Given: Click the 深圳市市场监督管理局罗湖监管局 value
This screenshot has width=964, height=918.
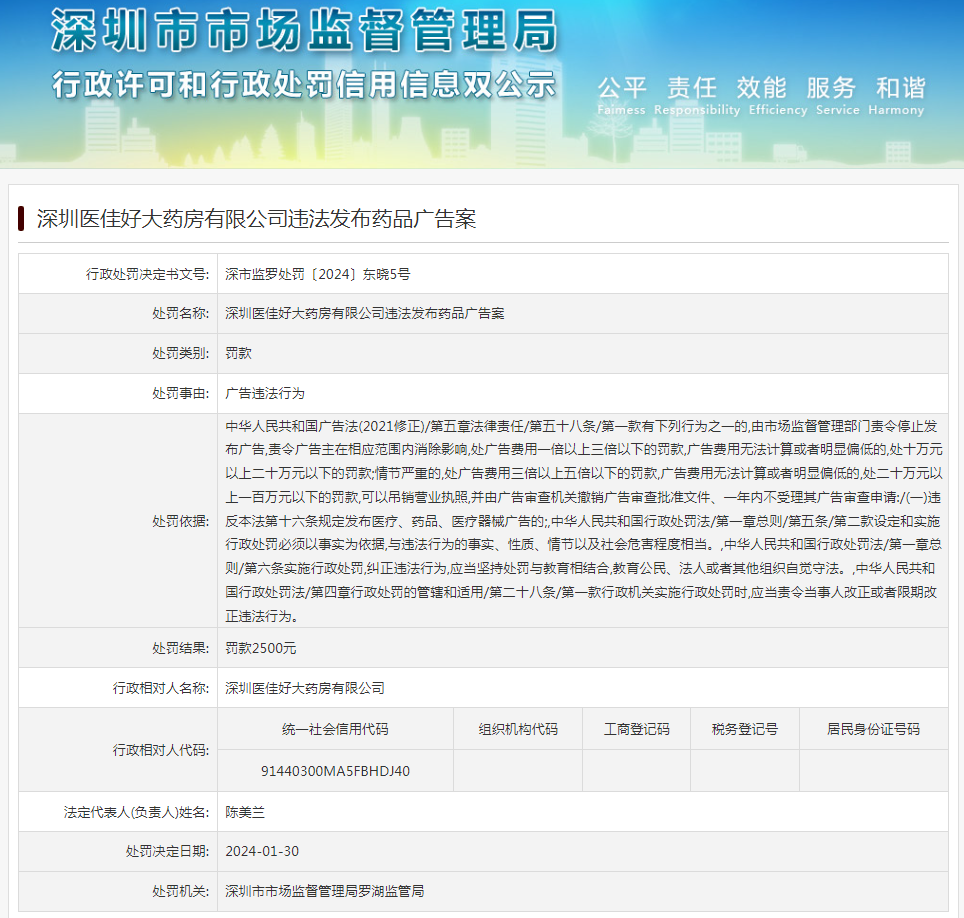Looking at the screenshot, I should click(x=325, y=892).
